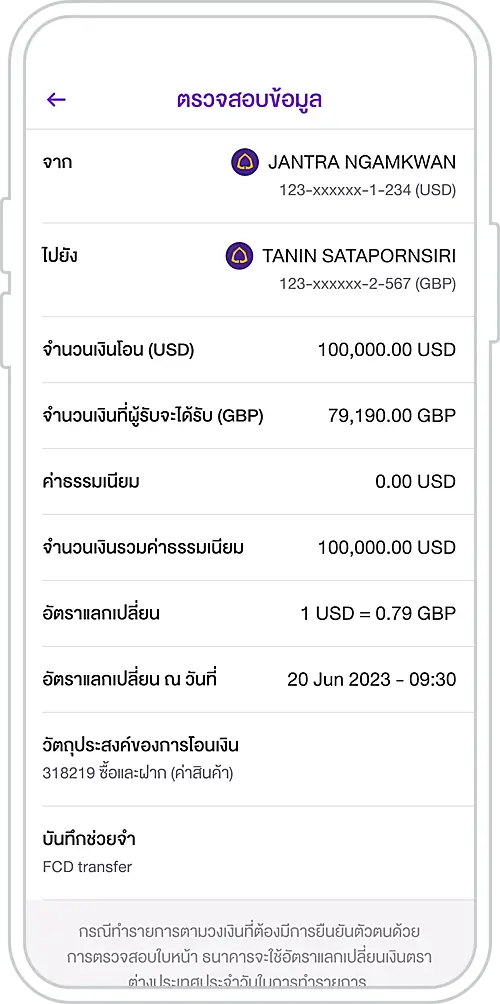
Task: Tap the gray disclaimer notice at bottom
Action: pos(250,951)
